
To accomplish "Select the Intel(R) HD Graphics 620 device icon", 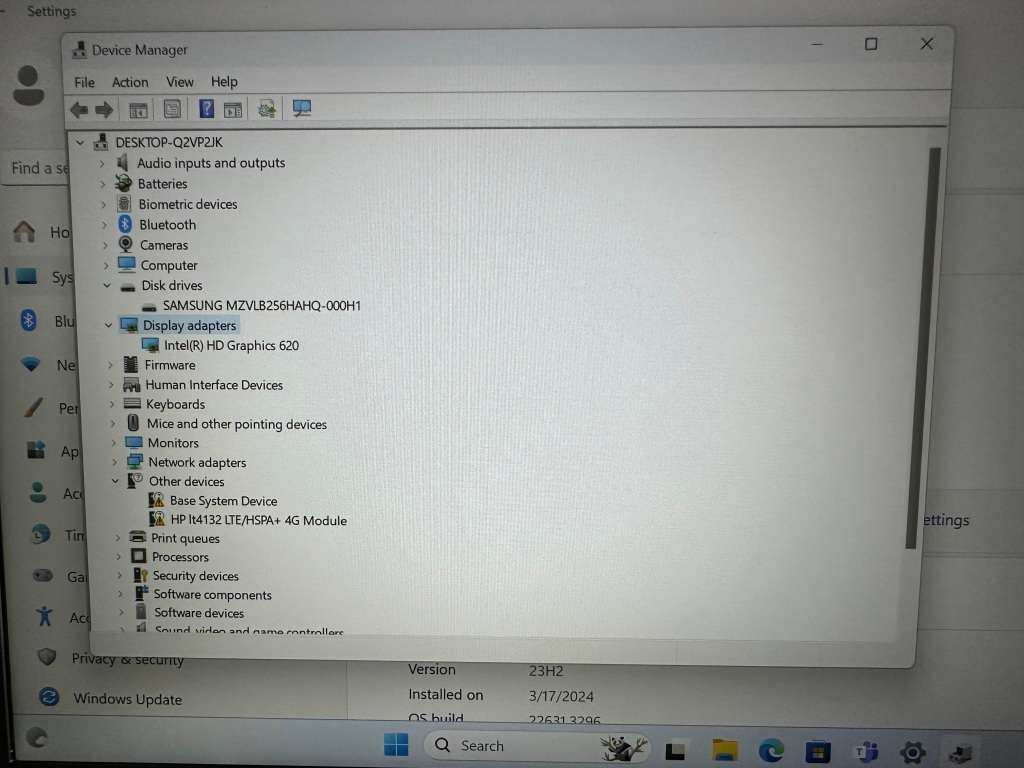I will [151, 345].
